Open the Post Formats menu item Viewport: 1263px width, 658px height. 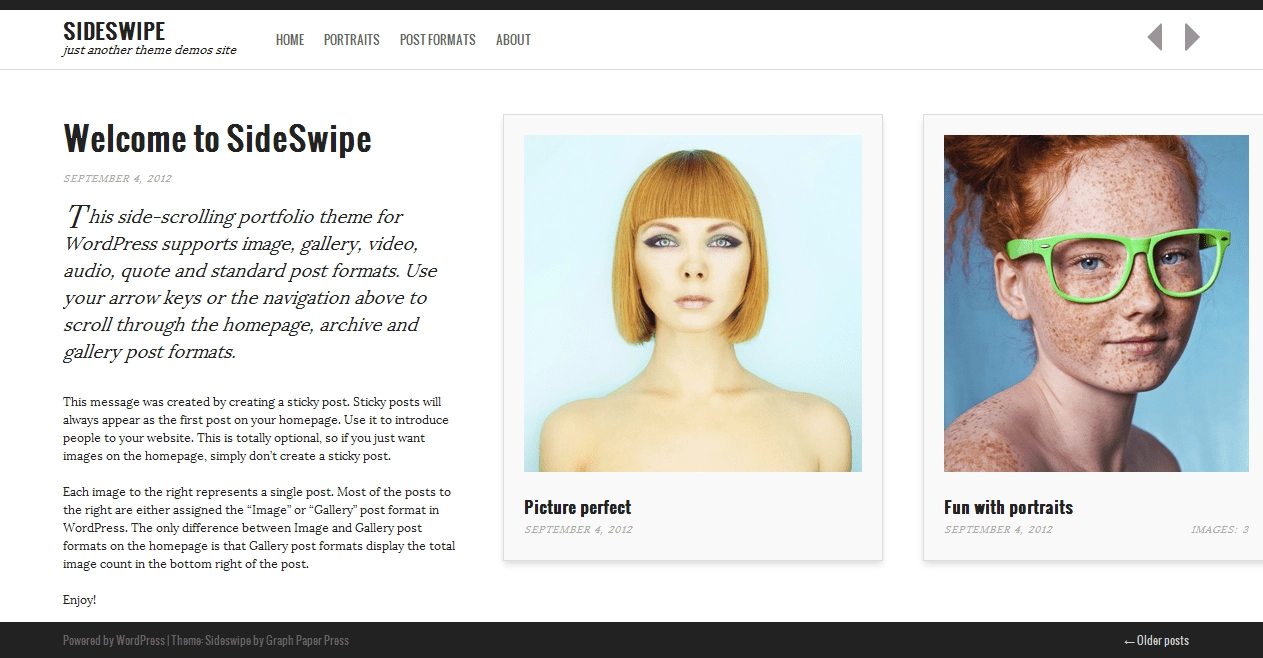coord(437,40)
